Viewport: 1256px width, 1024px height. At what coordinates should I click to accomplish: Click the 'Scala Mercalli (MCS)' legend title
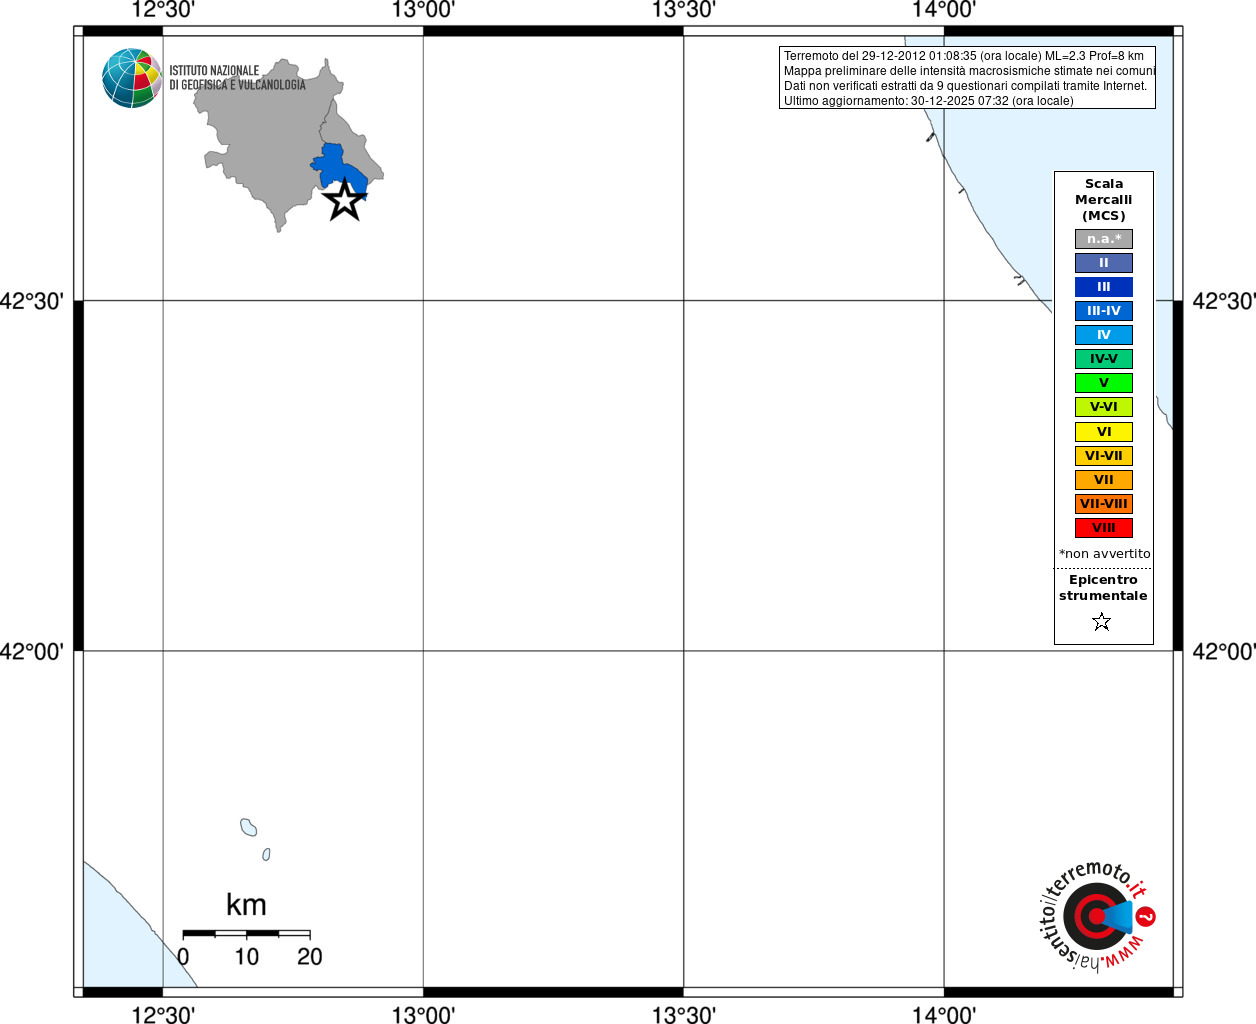(1104, 200)
